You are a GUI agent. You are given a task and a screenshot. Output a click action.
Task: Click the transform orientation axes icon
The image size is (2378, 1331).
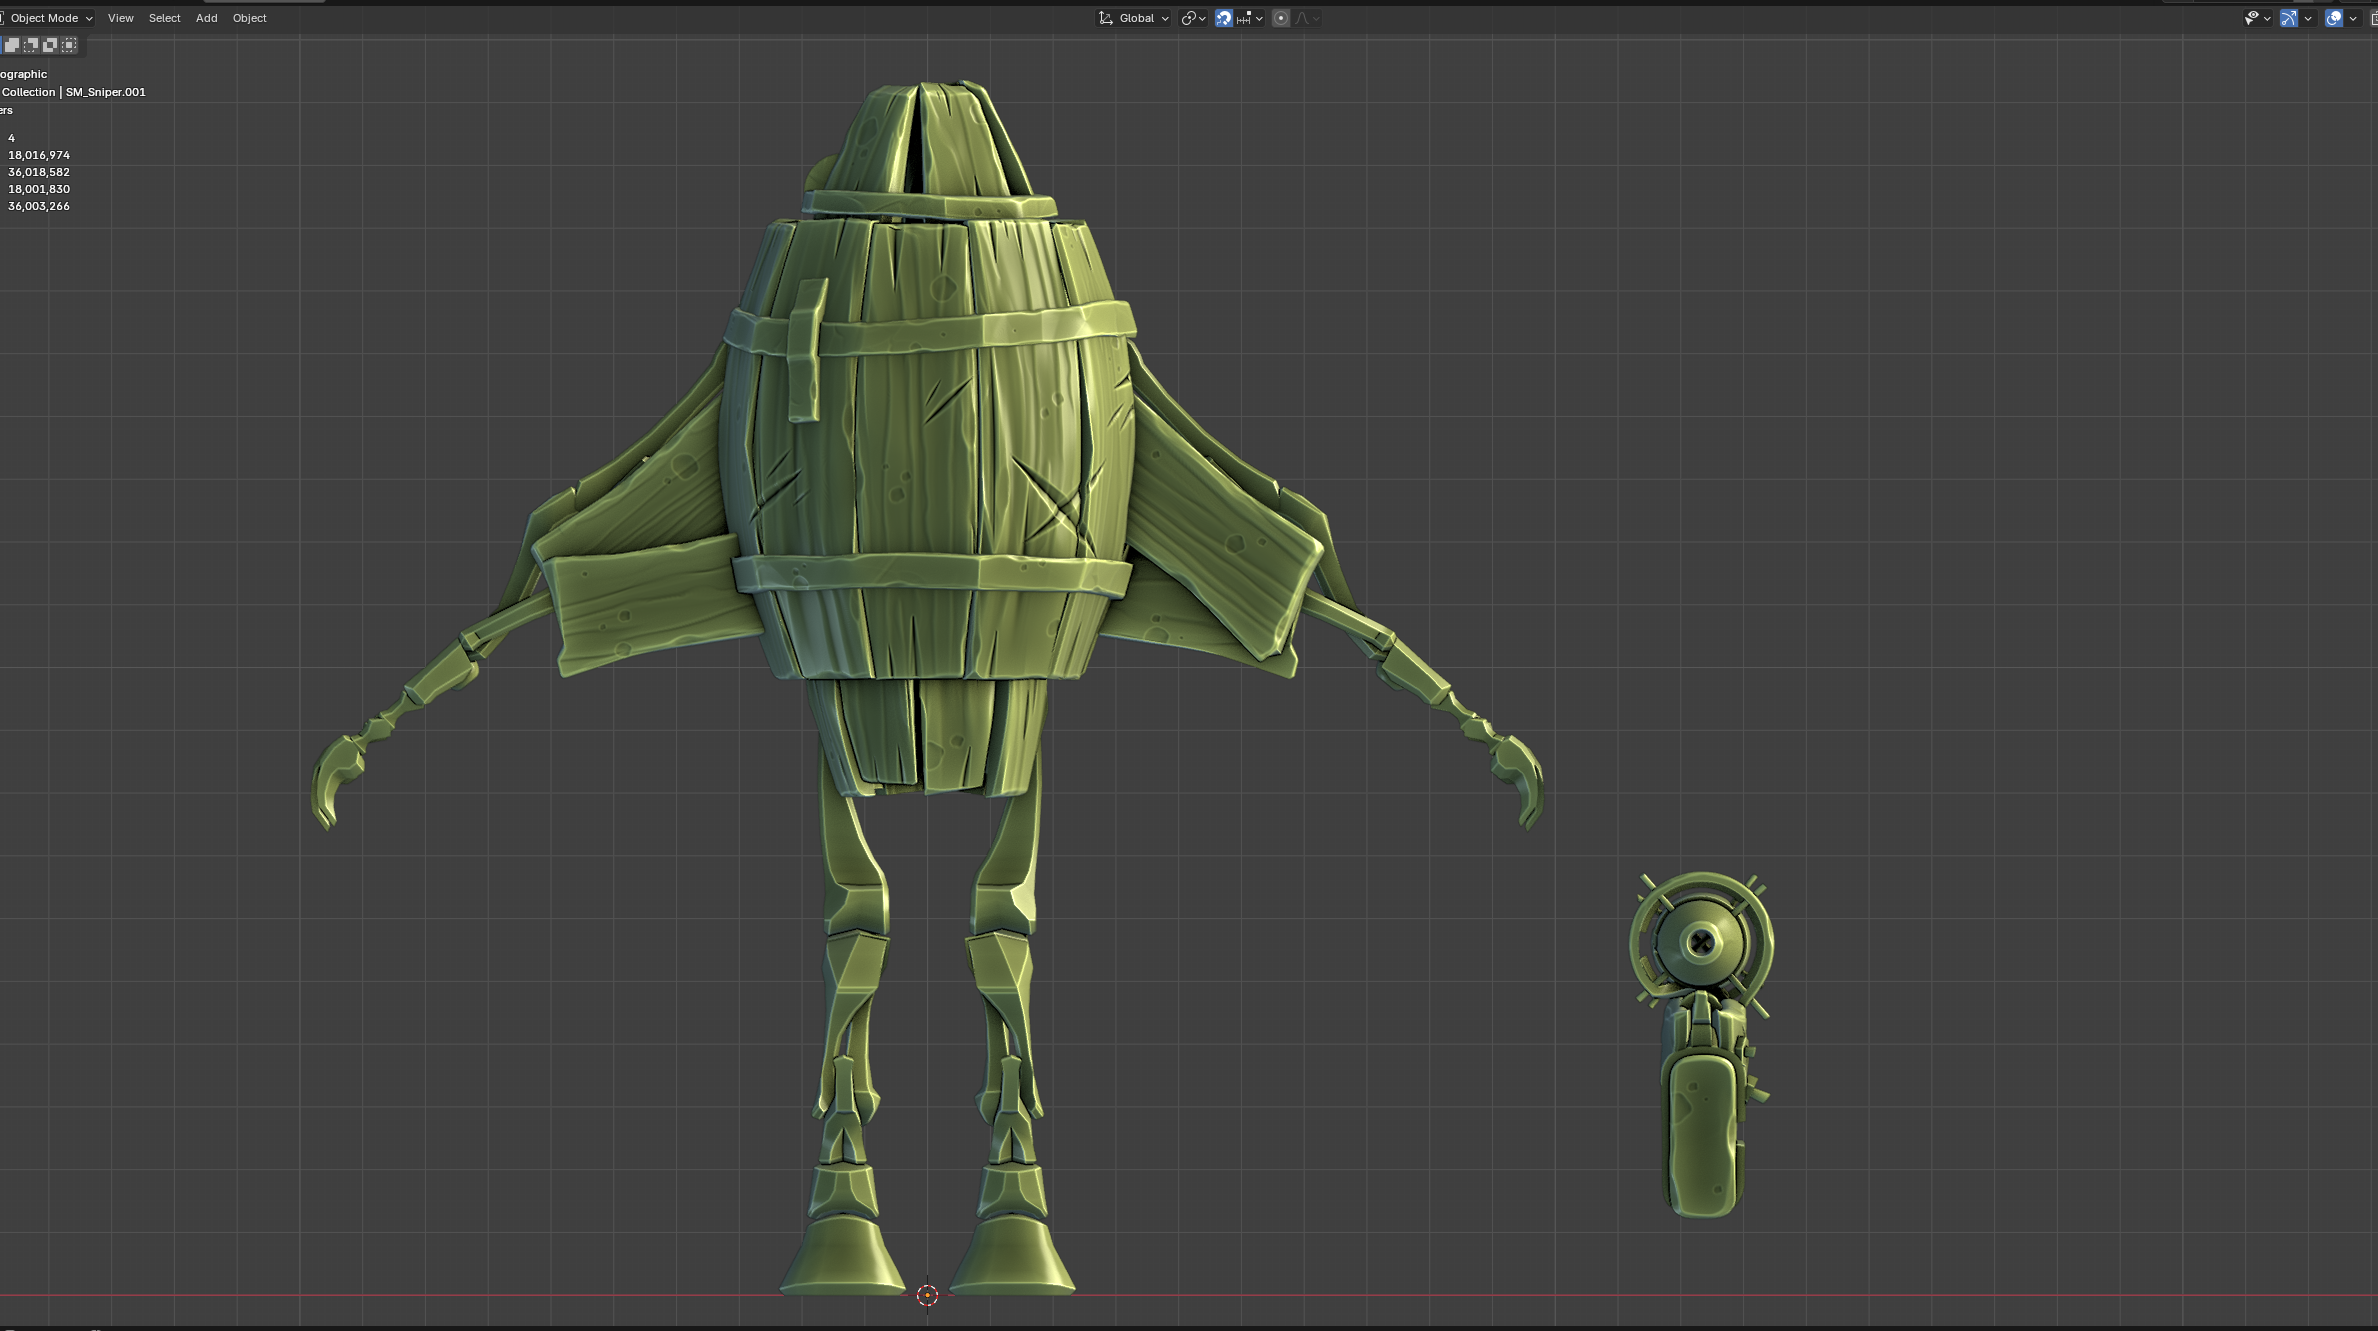pyautogui.click(x=1105, y=18)
